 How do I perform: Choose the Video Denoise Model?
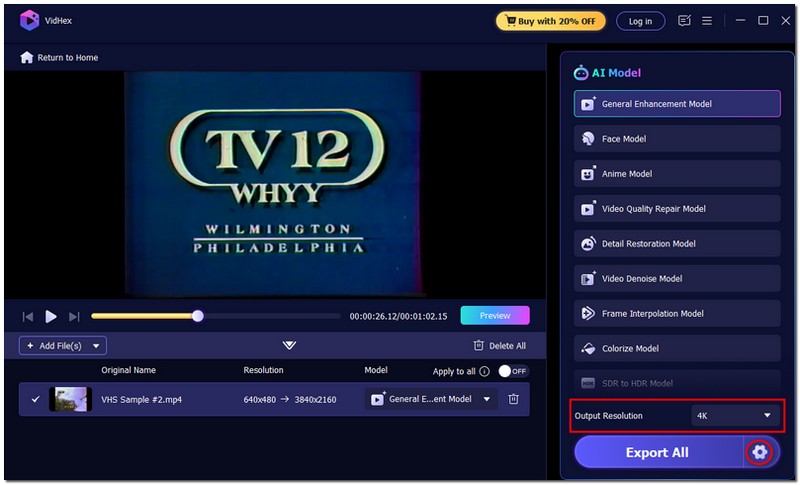[x=677, y=279]
